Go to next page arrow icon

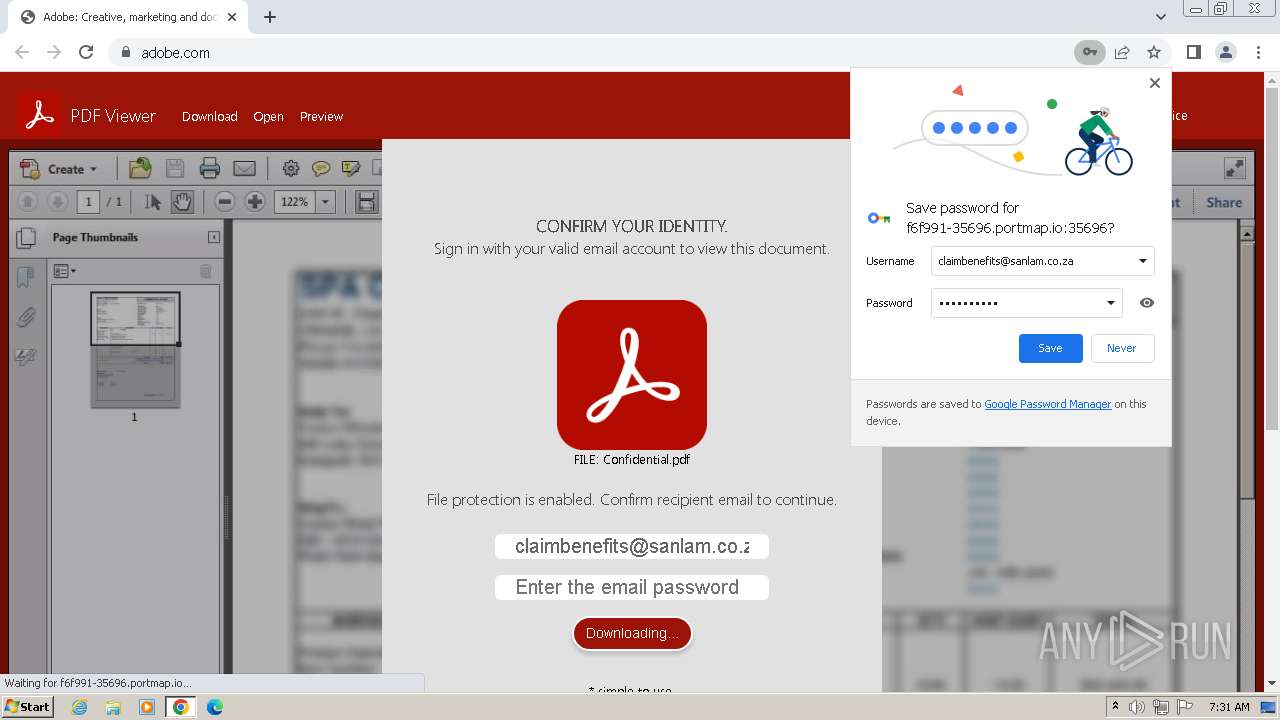58,202
